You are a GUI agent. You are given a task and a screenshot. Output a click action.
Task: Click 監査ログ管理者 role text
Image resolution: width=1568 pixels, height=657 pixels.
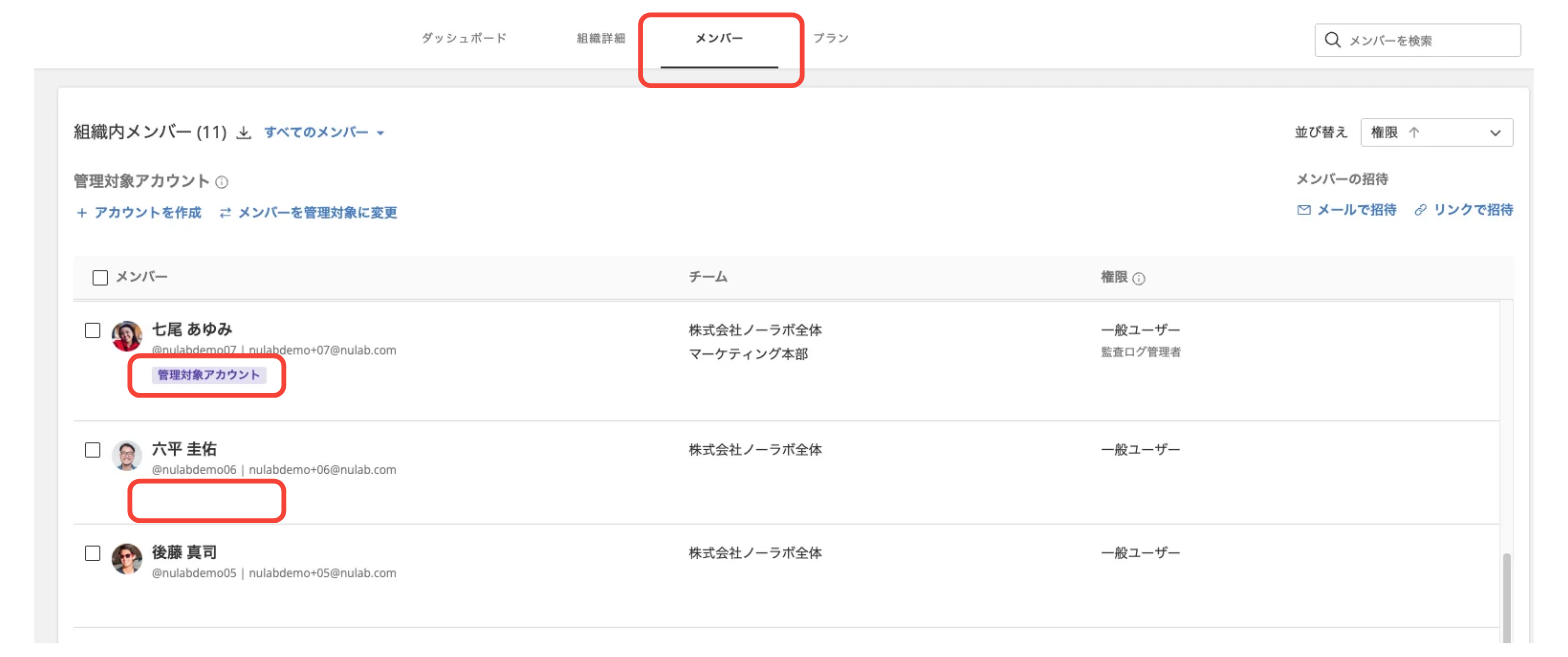[x=1141, y=351]
